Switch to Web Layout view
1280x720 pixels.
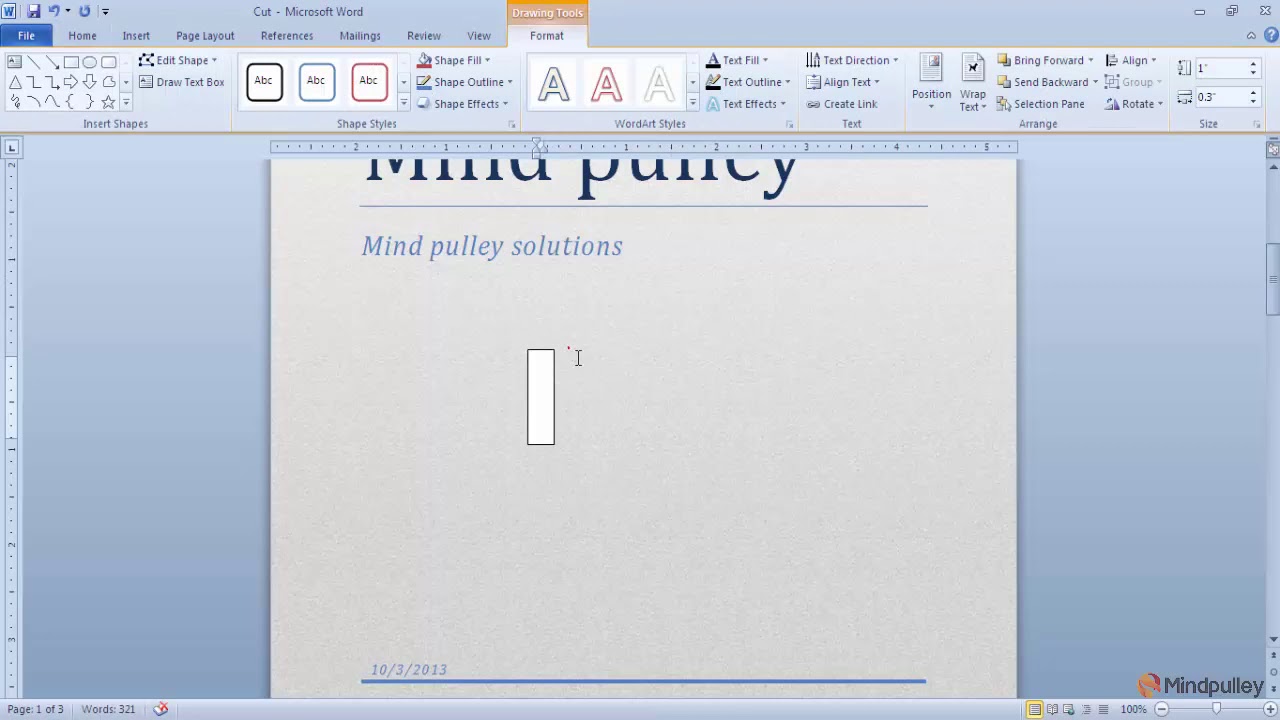coord(1069,709)
